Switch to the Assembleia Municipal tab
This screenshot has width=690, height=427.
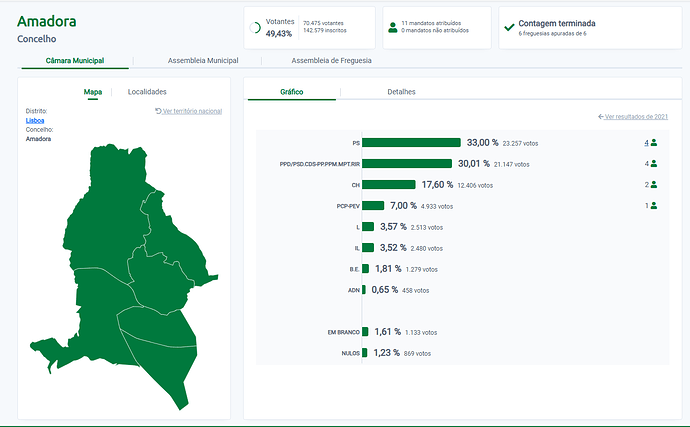click(x=203, y=61)
